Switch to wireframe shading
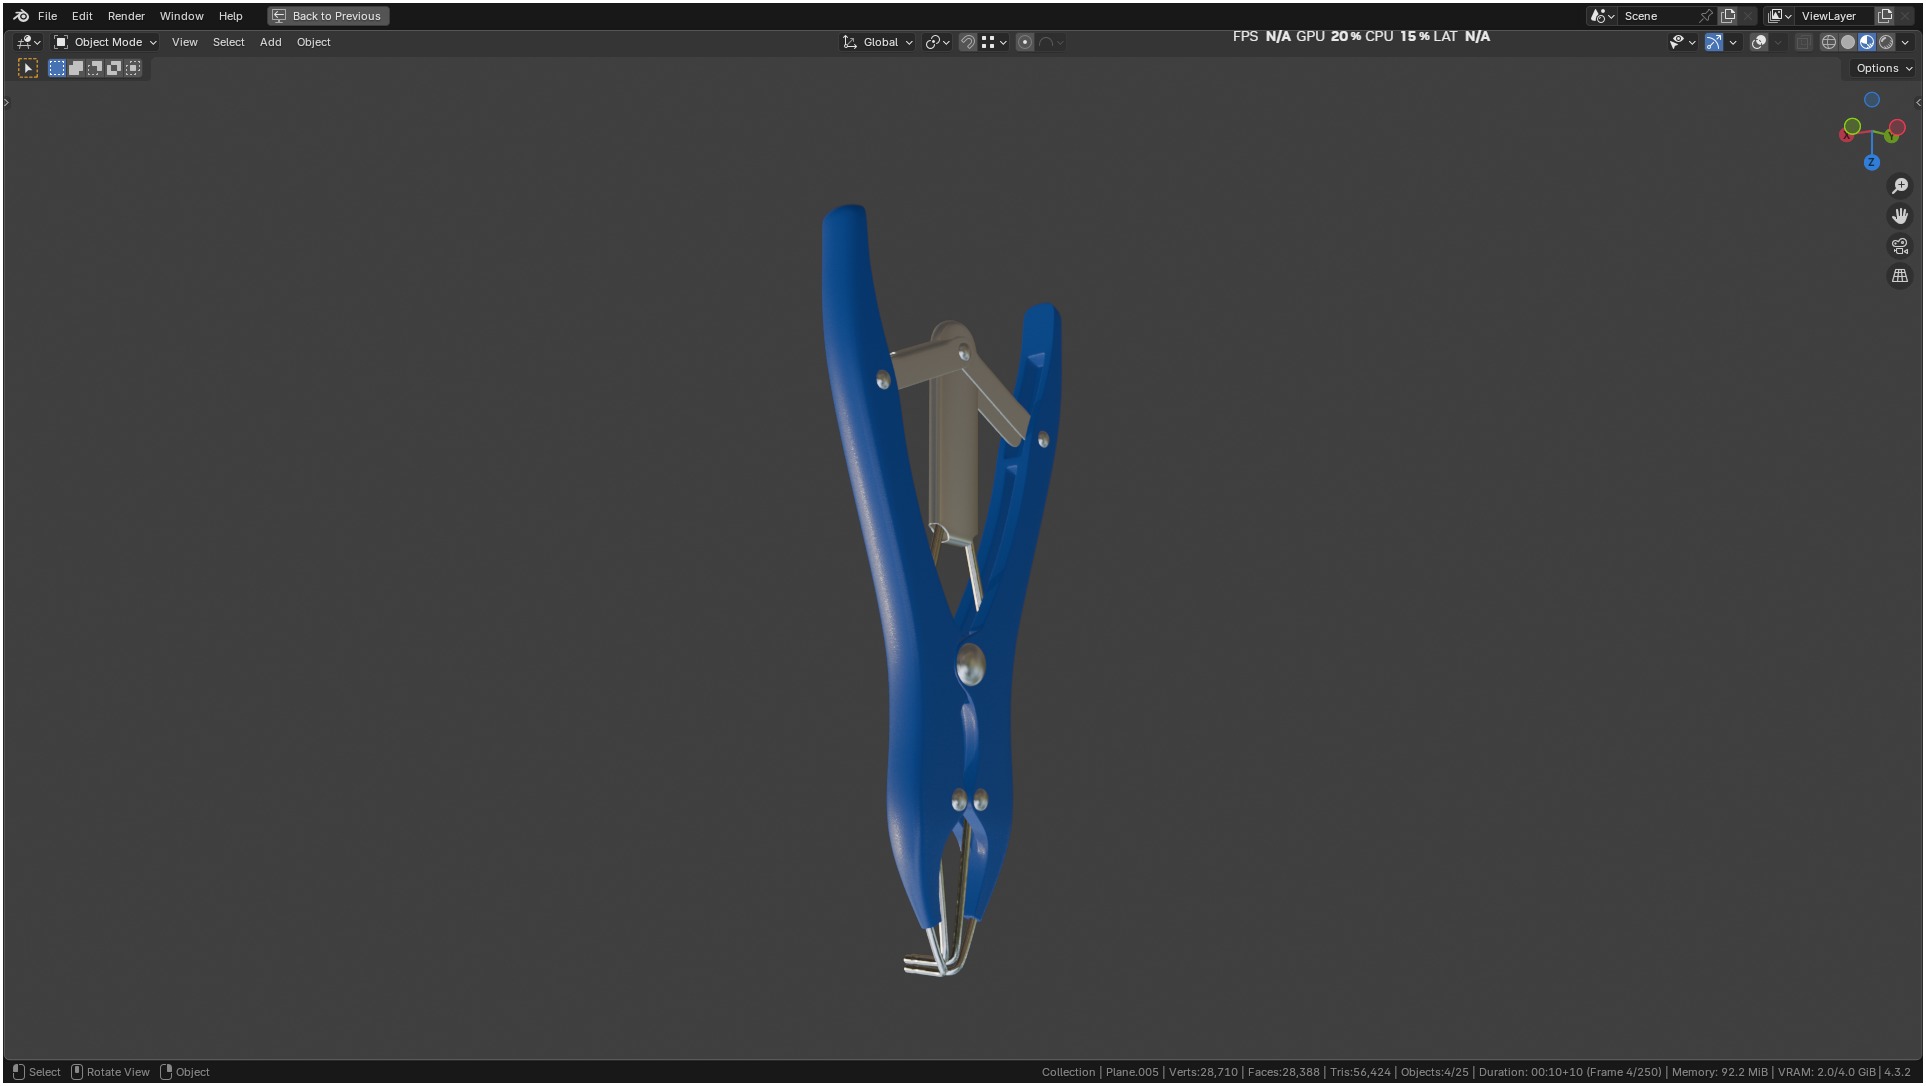This screenshot has height=1086, width=1926. click(1829, 42)
